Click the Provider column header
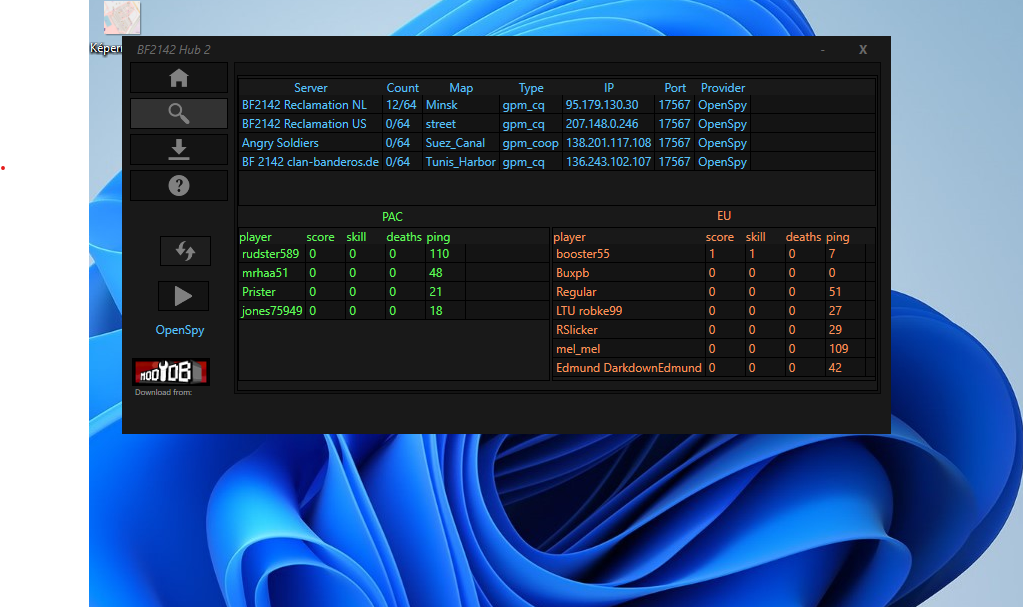1023x607 pixels. (723, 87)
